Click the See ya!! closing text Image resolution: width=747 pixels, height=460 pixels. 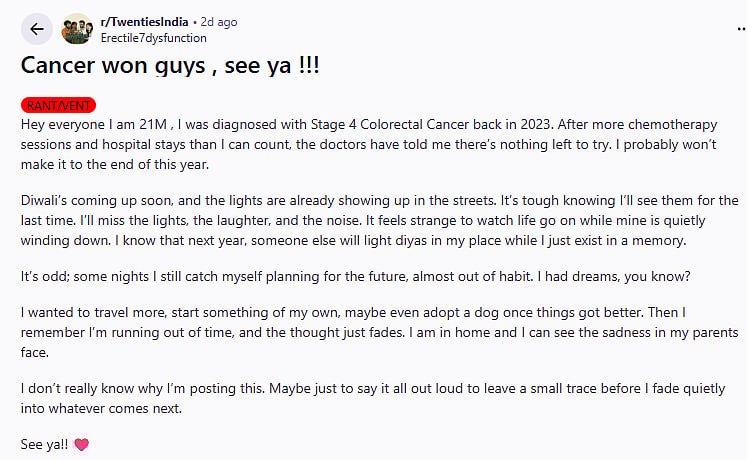click(x=43, y=443)
